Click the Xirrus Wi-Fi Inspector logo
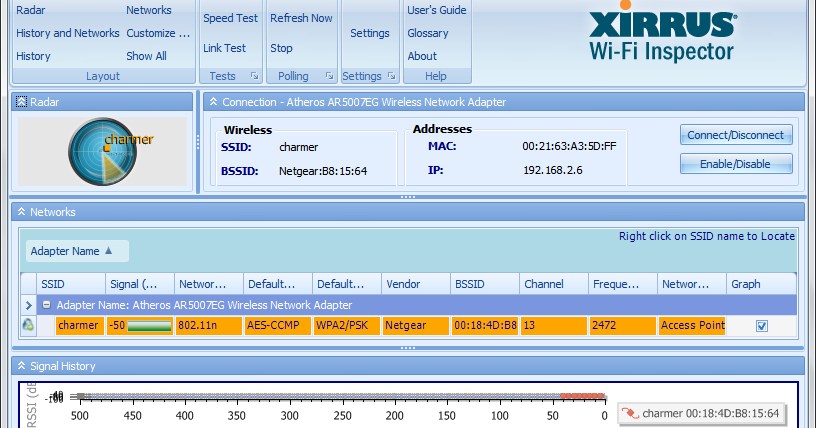This screenshot has height=428, width=816. (x=662, y=32)
